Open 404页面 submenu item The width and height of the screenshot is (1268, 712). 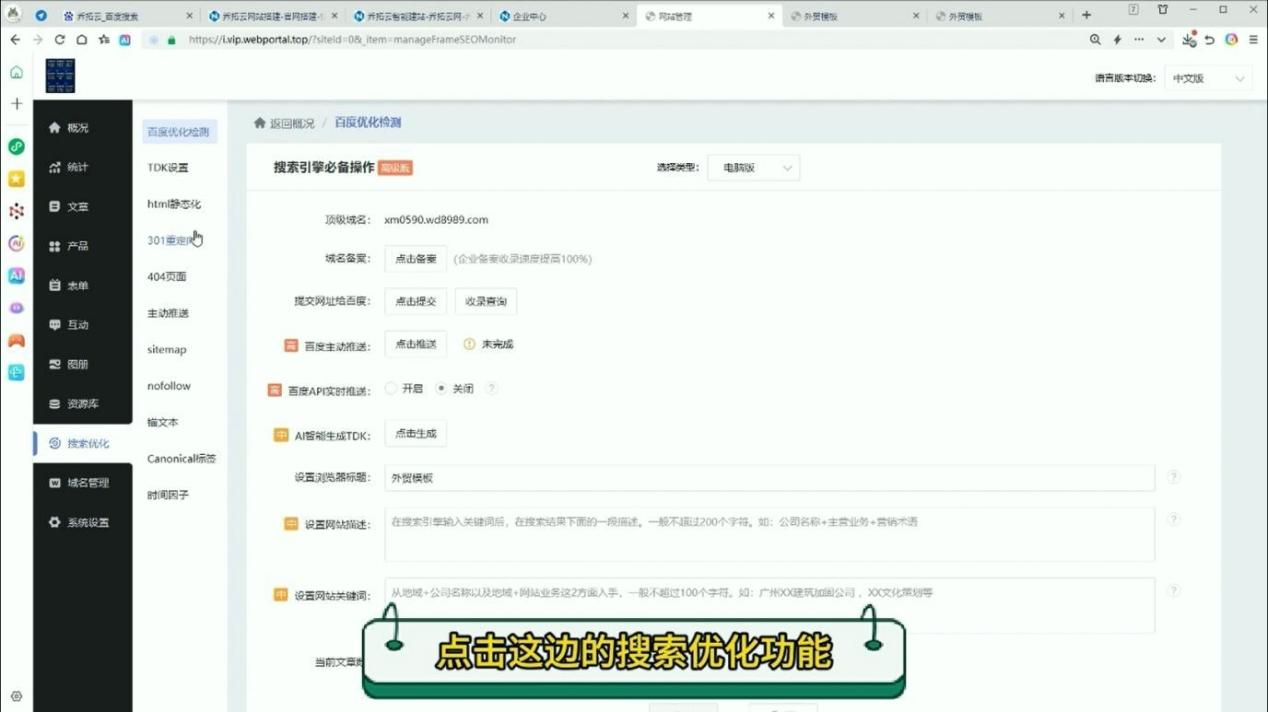click(167, 277)
